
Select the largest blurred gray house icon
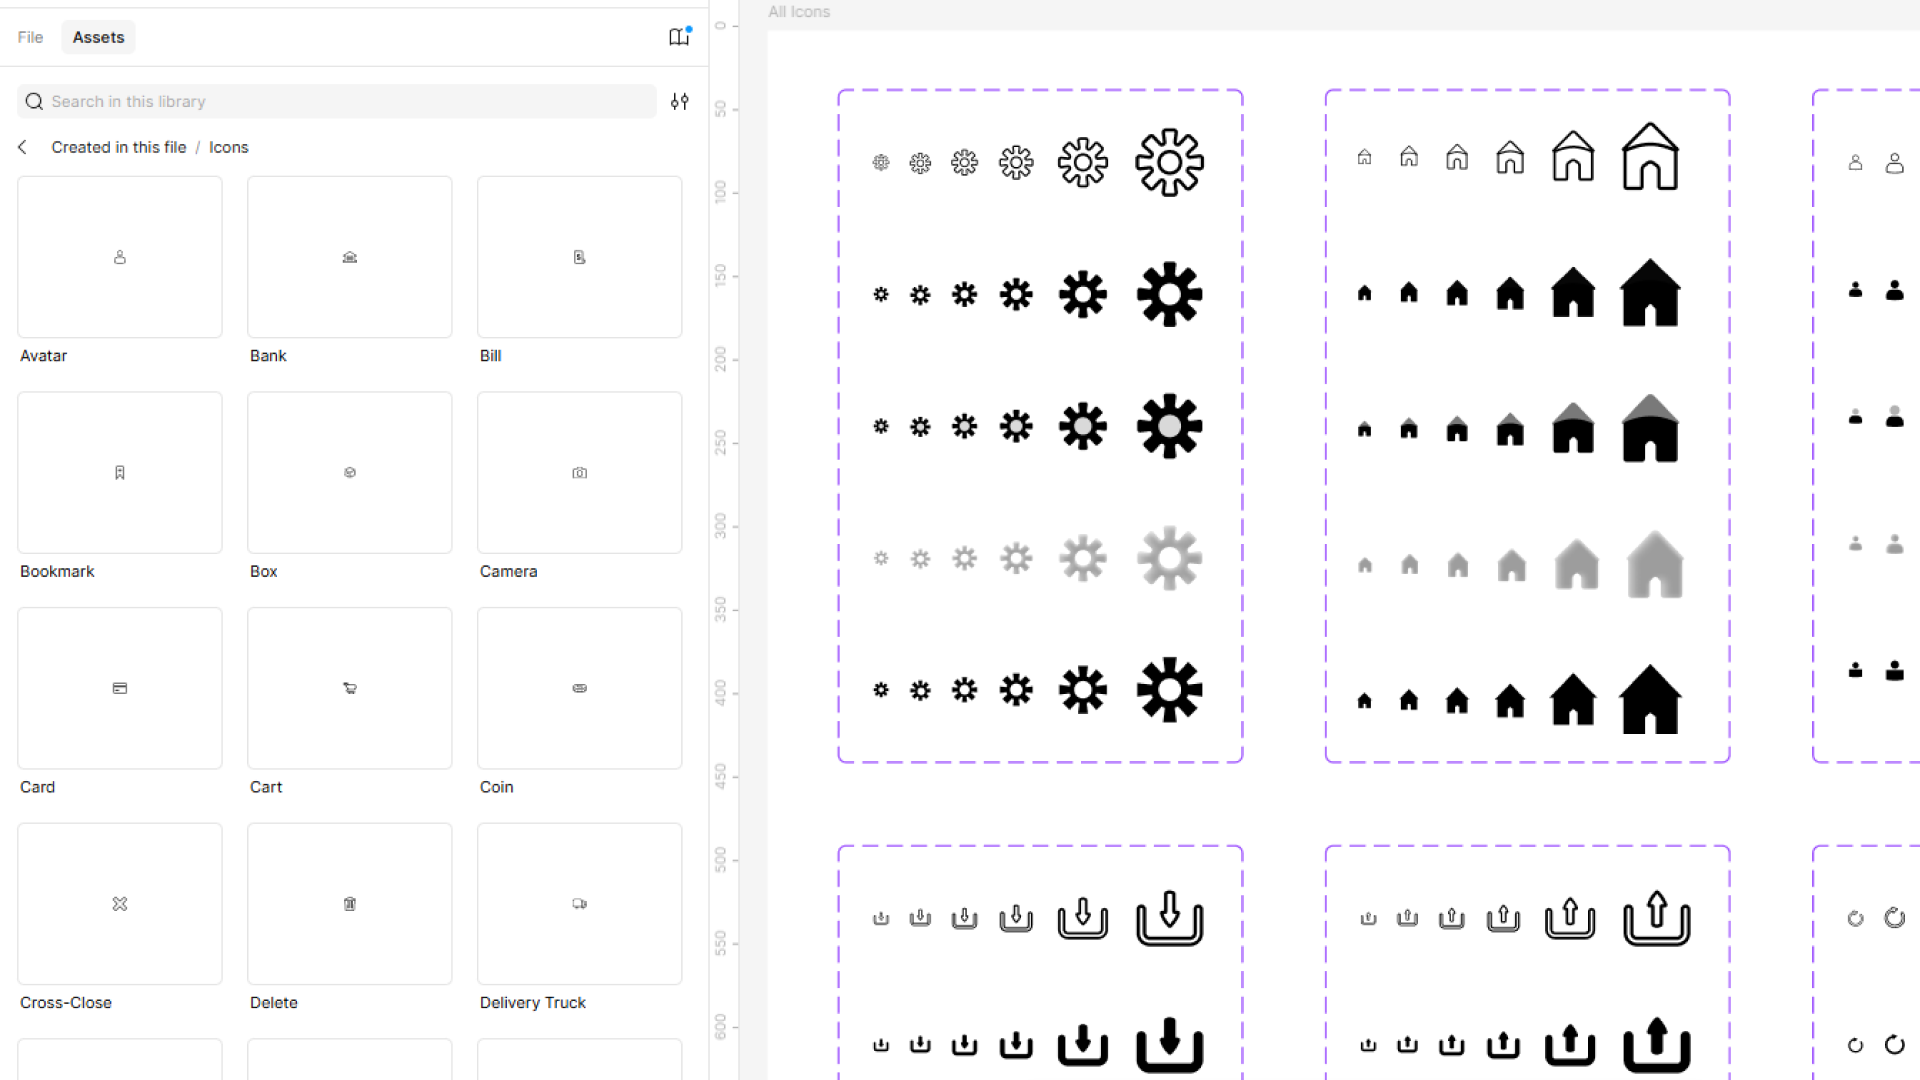point(1655,565)
